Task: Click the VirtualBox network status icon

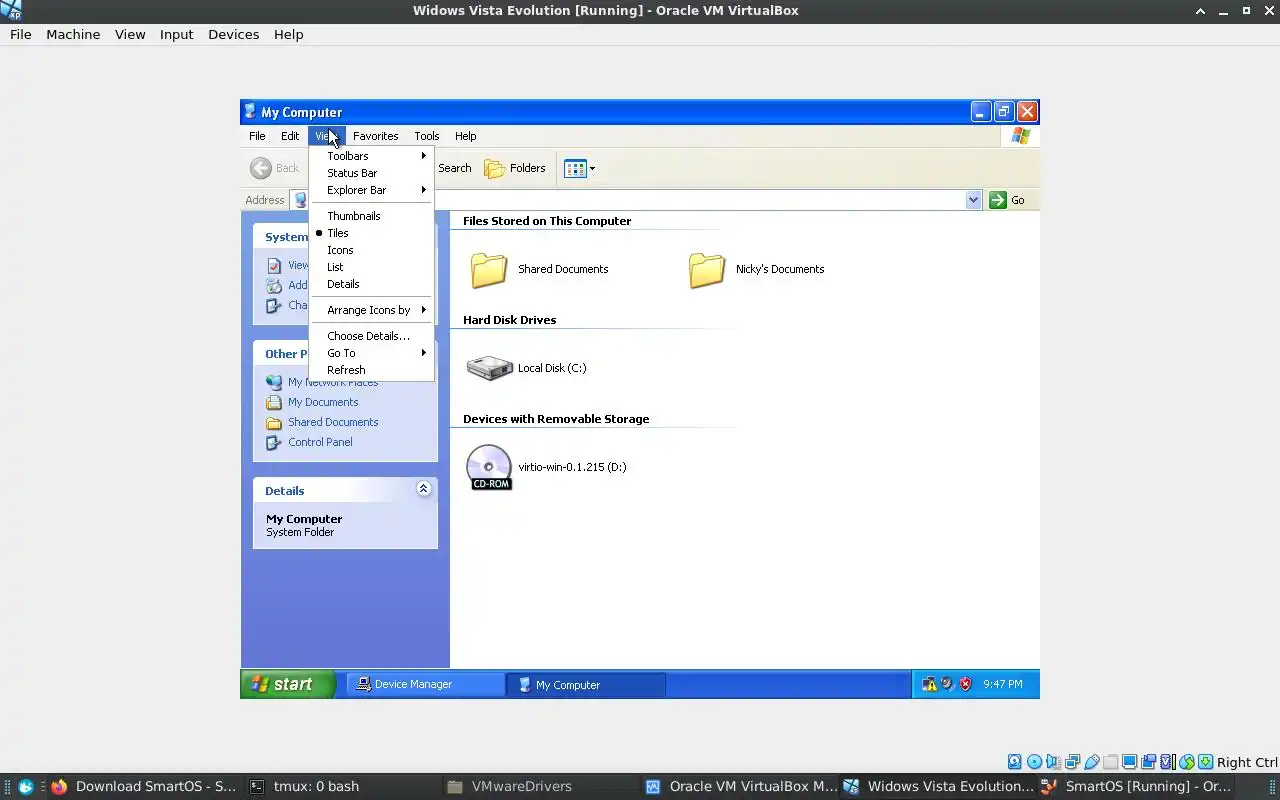Action: click(x=1073, y=762)
